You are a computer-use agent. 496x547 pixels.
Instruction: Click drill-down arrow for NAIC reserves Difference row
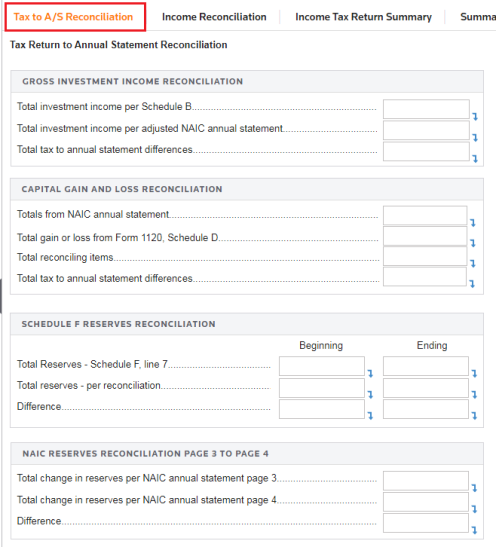[x=474, y=530]
